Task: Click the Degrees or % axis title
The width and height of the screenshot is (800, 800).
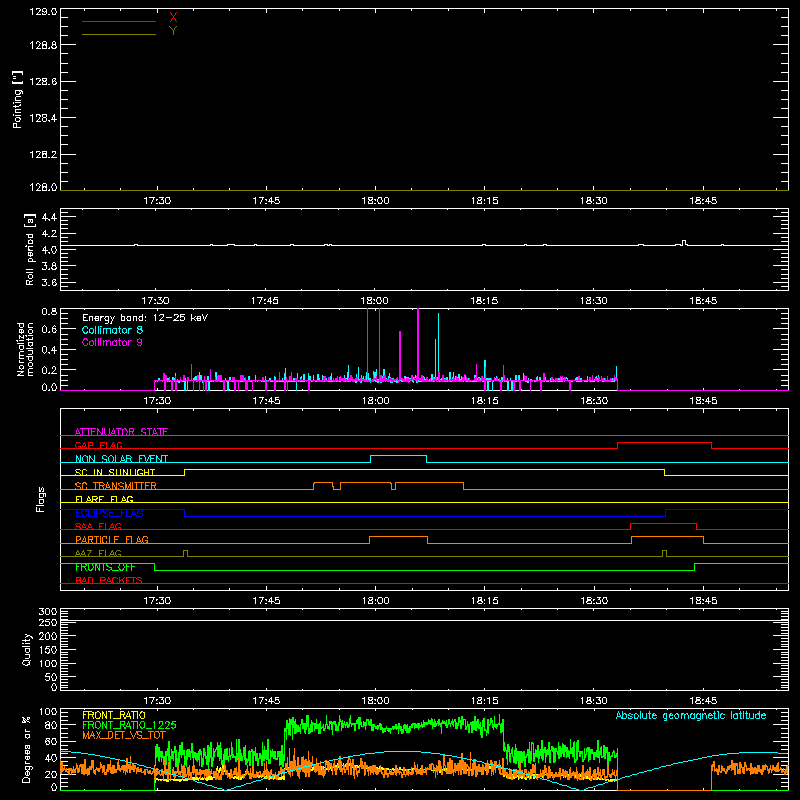Action: pyautogui.click(x=27, y=749)
